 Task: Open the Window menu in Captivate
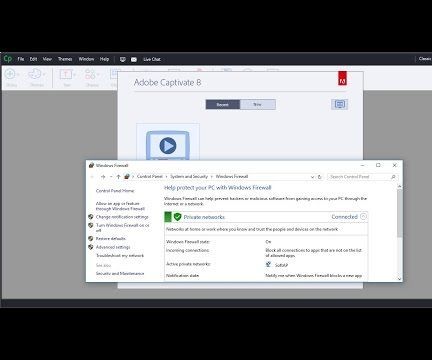[86, 59]
